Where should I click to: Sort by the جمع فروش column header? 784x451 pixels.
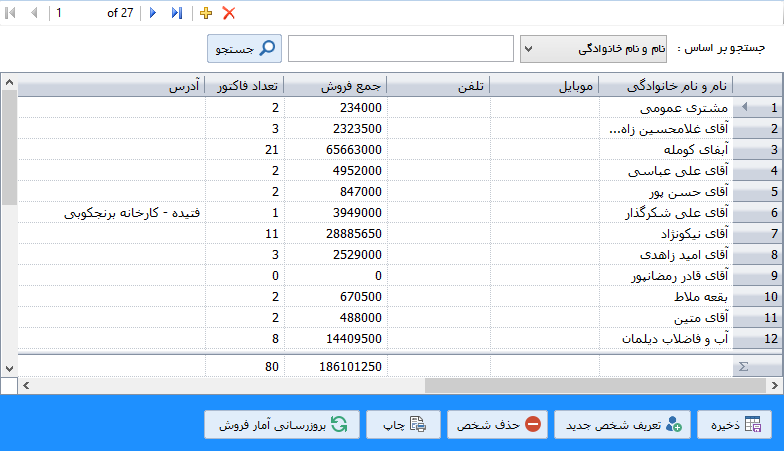pyautogui.click(x=335, y=86)
